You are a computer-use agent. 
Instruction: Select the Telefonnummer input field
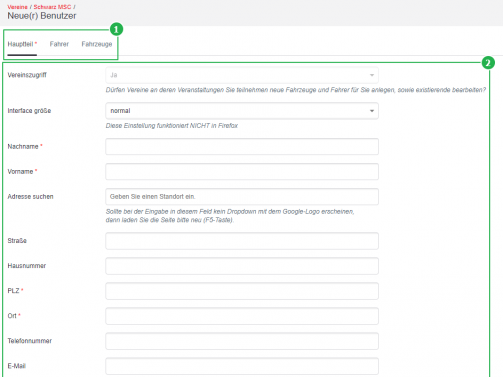coord(242,341)
